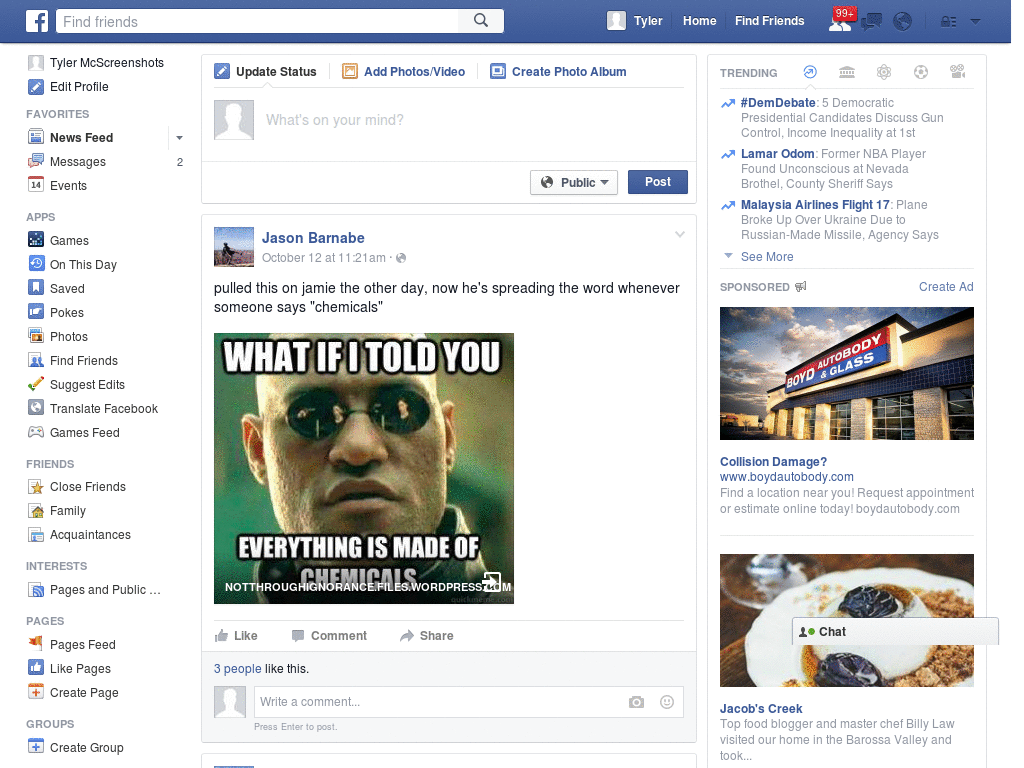Open Malaysia Airlines Flight 17 trend
The image size is (1024, 768).
815,204
